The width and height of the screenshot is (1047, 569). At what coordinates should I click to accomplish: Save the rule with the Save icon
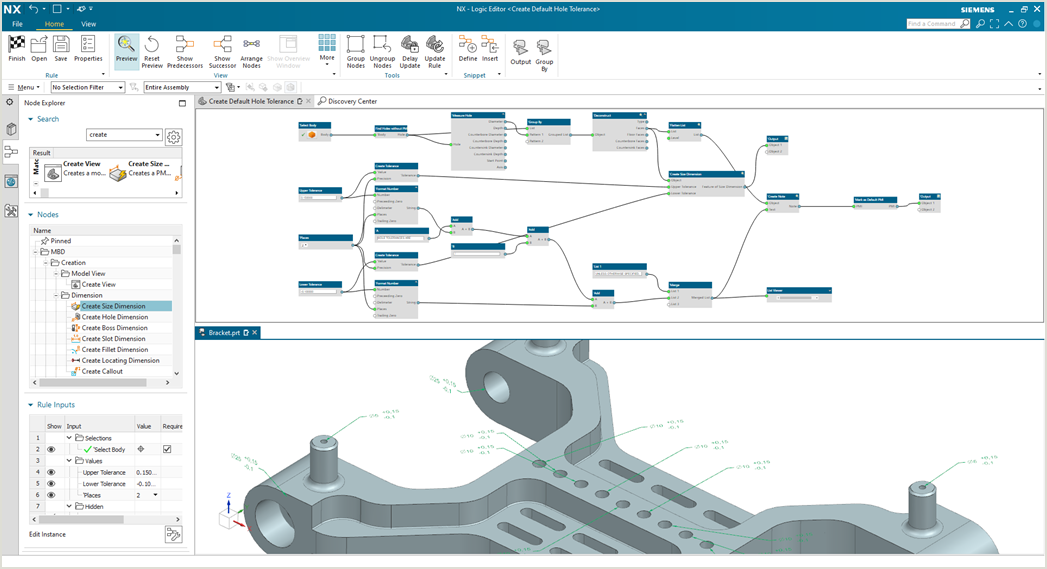pyautogui.click(x=61, y=44)
